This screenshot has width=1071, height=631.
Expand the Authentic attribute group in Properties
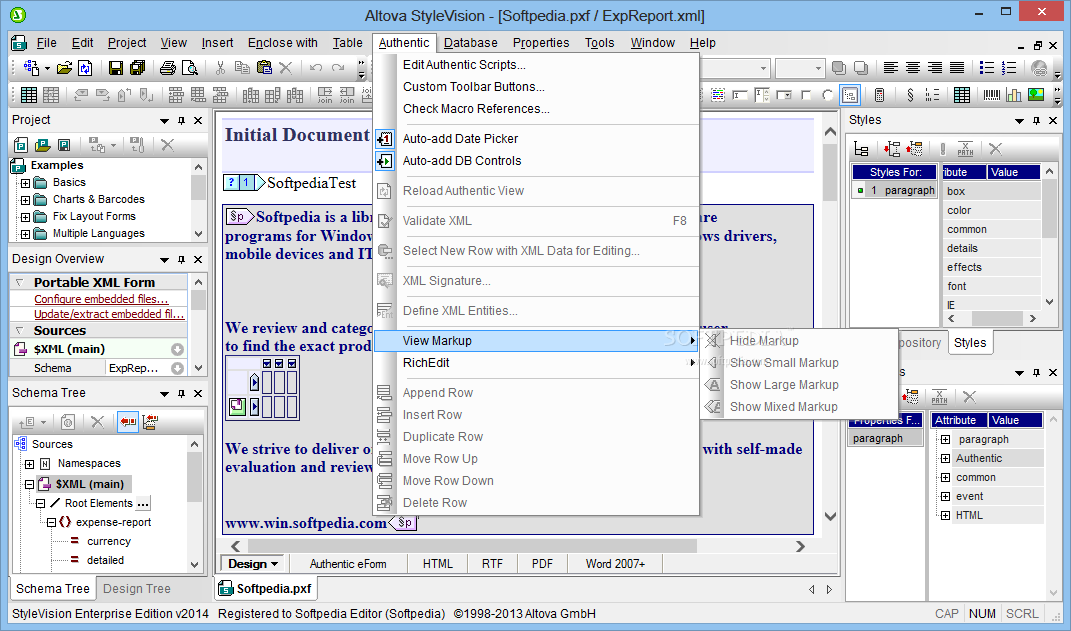[945, 459]
